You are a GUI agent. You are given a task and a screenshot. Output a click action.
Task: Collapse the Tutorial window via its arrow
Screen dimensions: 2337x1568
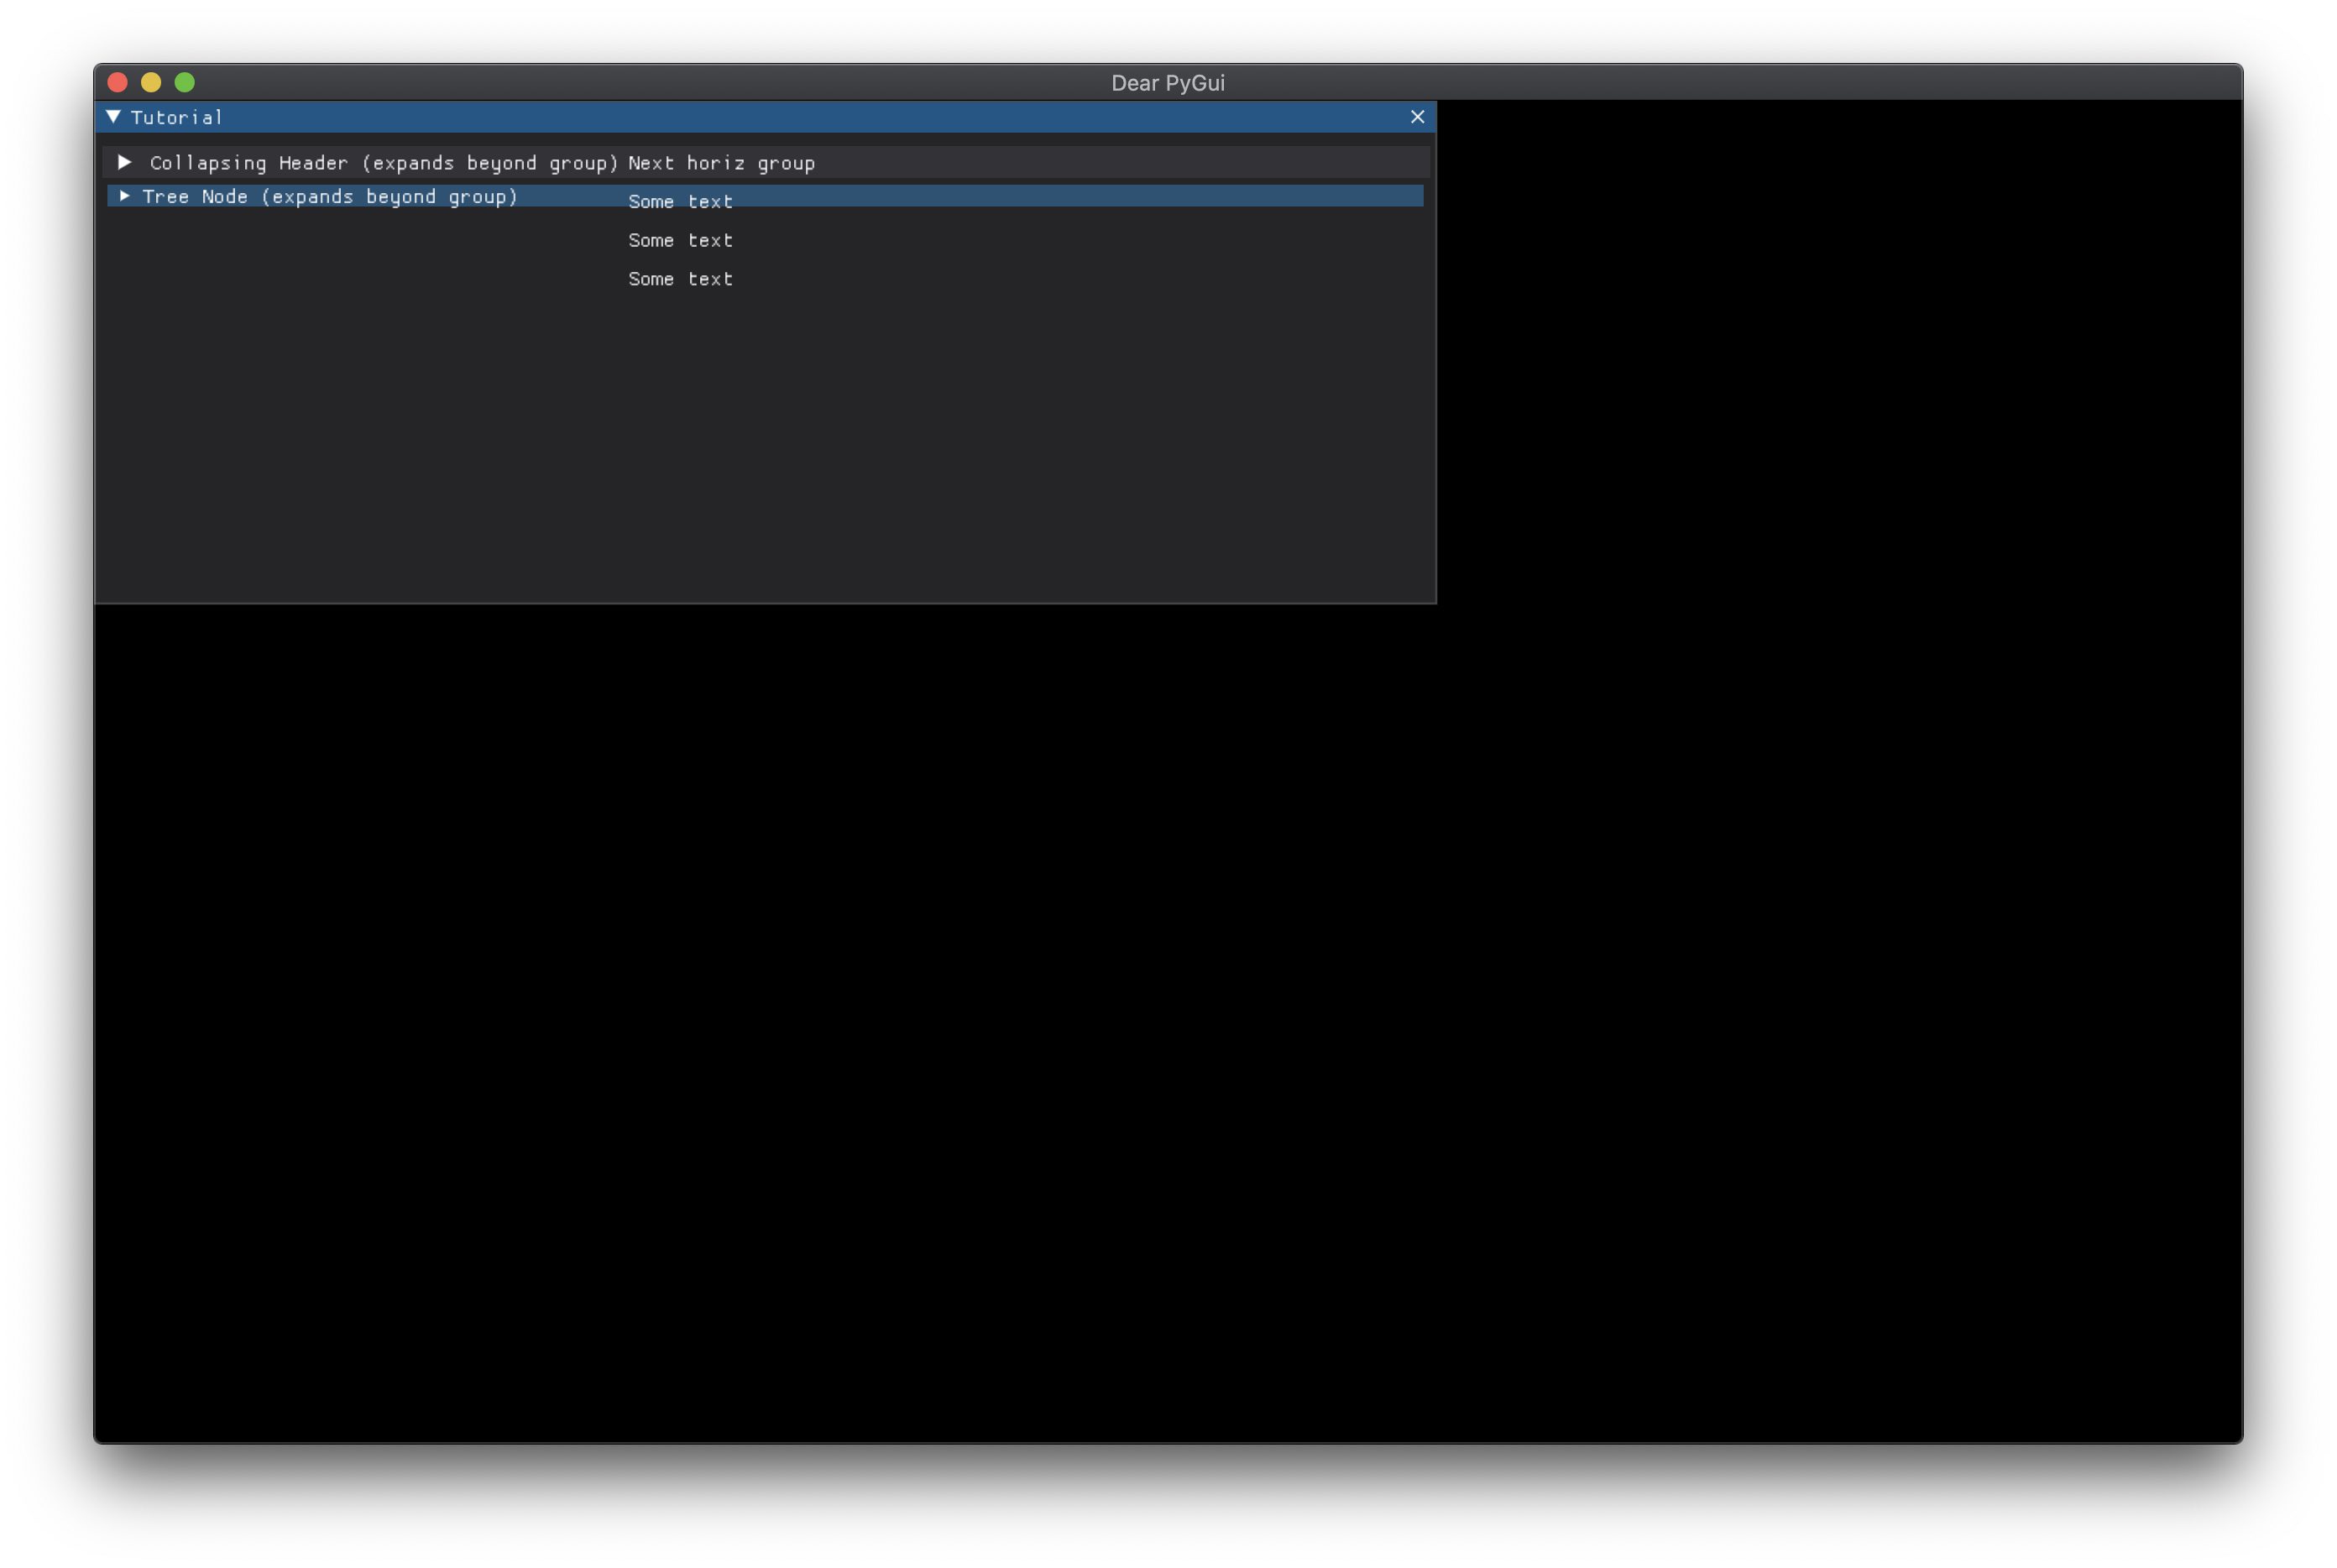(113, 117)
